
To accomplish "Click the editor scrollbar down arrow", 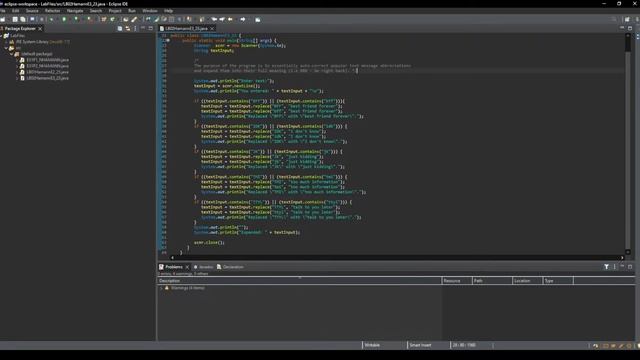I will 628,252.
